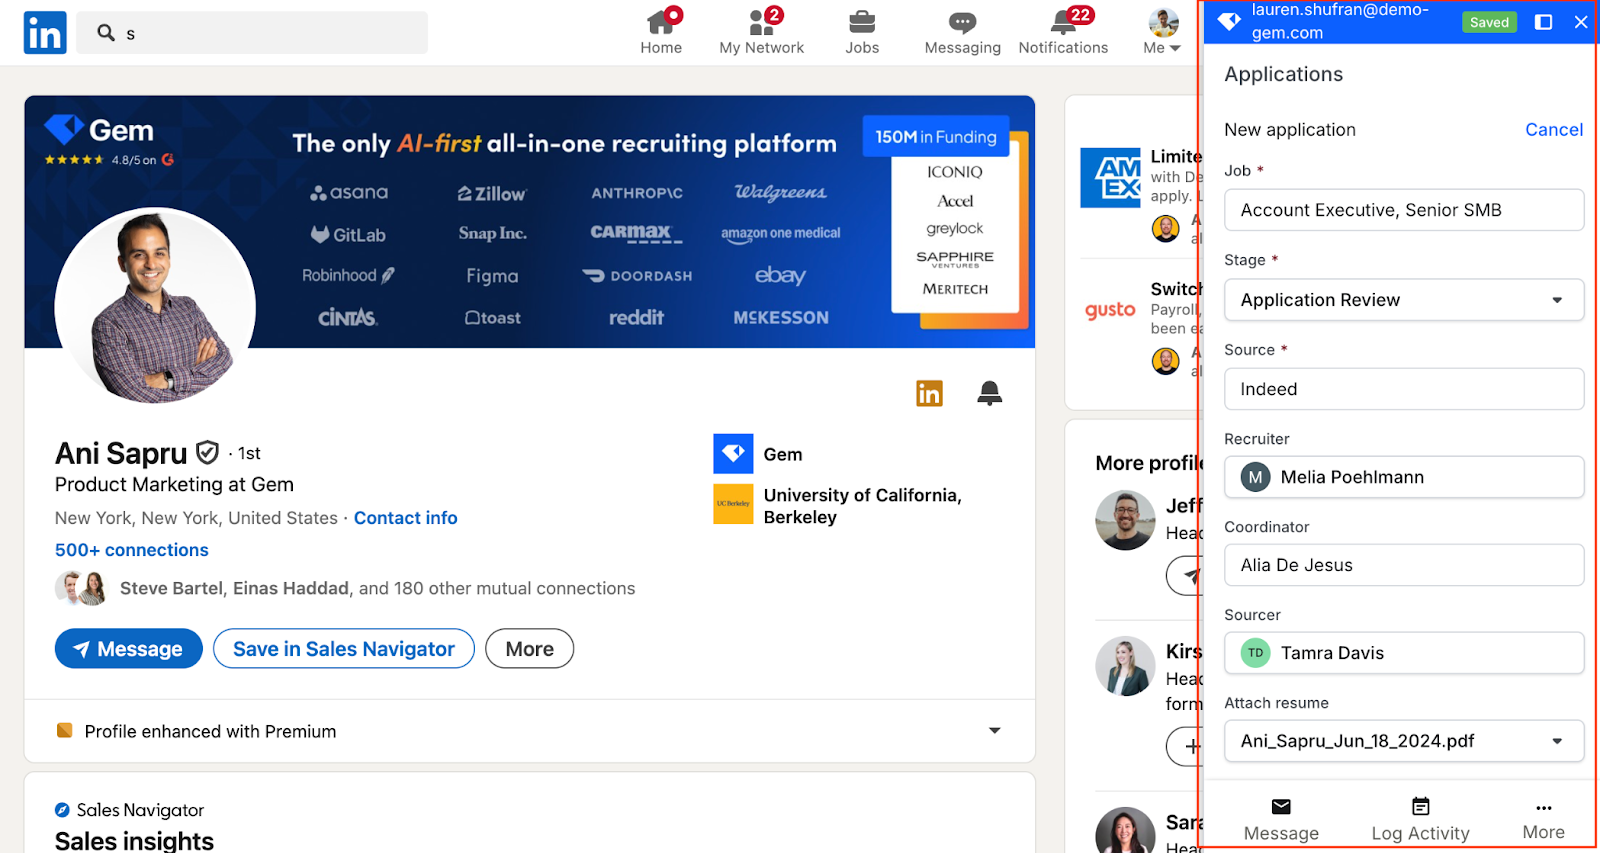Viewport: 1600px width, 853px height.
Task: Open the Gem company link
Action: pos(783,455)
